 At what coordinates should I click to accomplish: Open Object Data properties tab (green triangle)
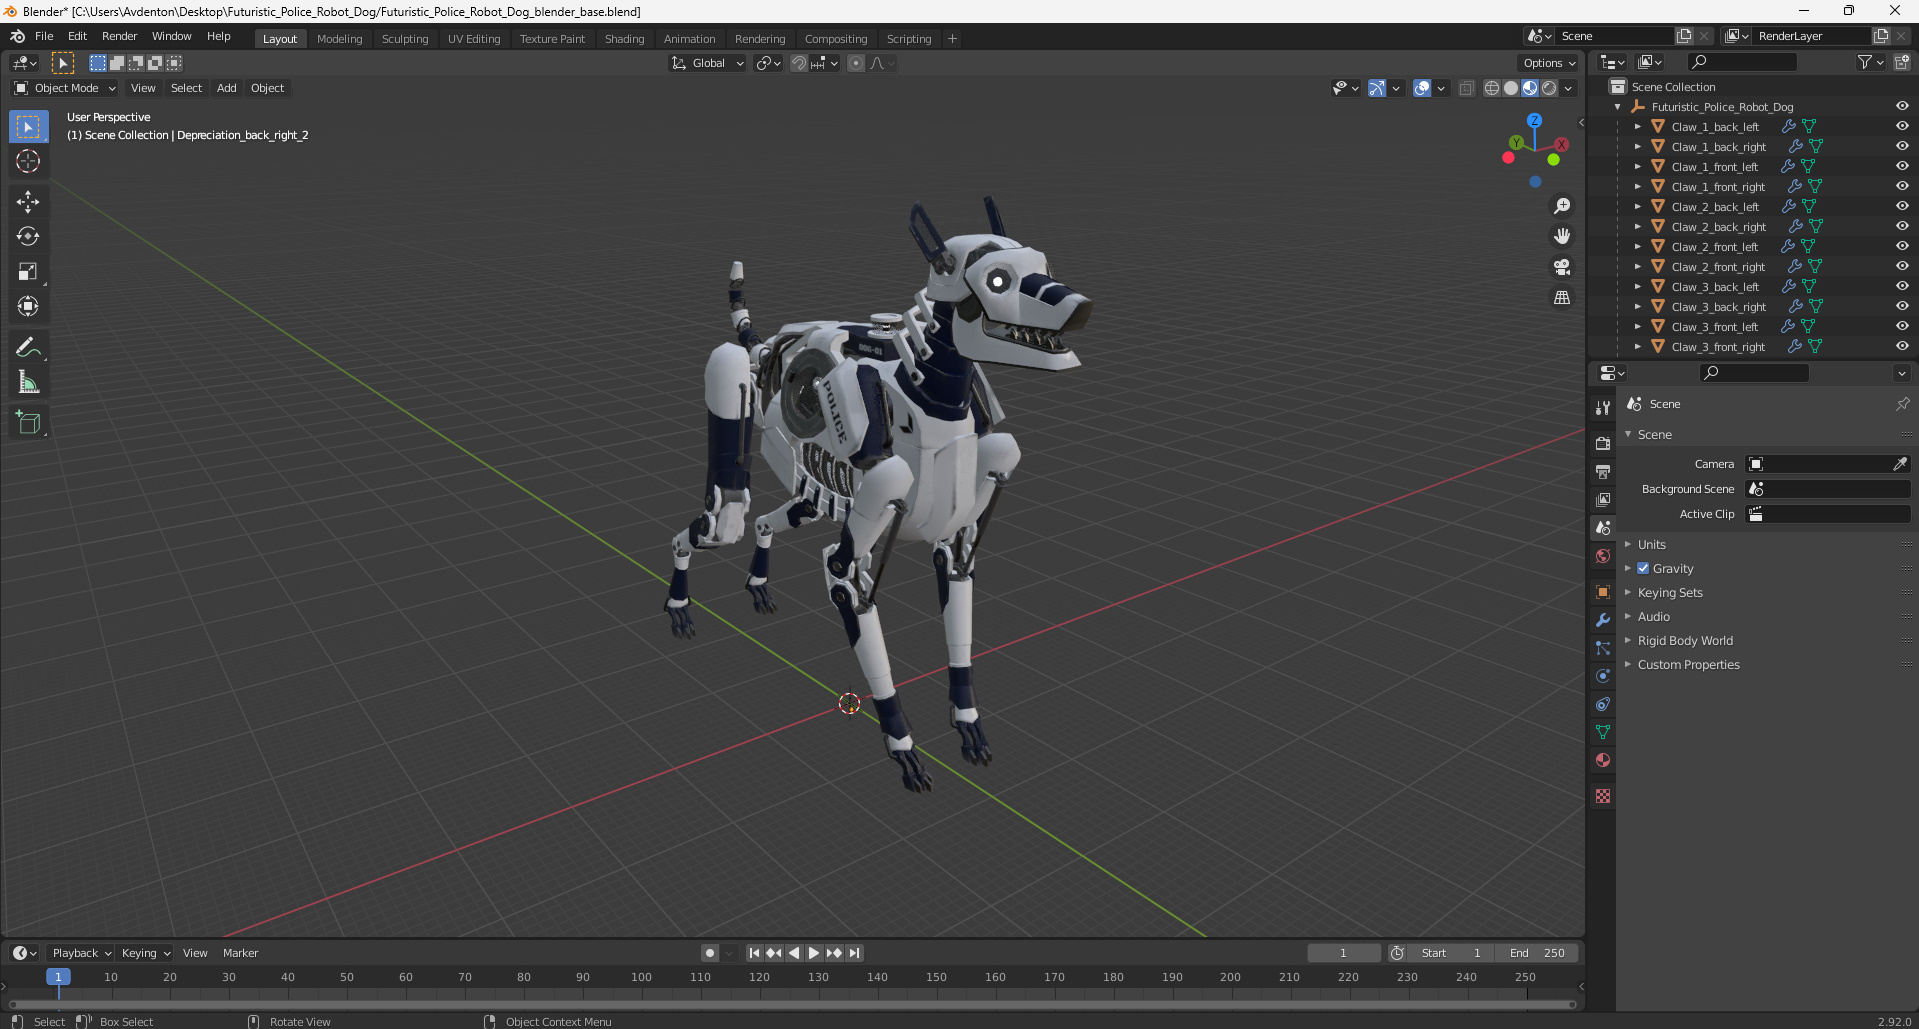coord(1603,732)
